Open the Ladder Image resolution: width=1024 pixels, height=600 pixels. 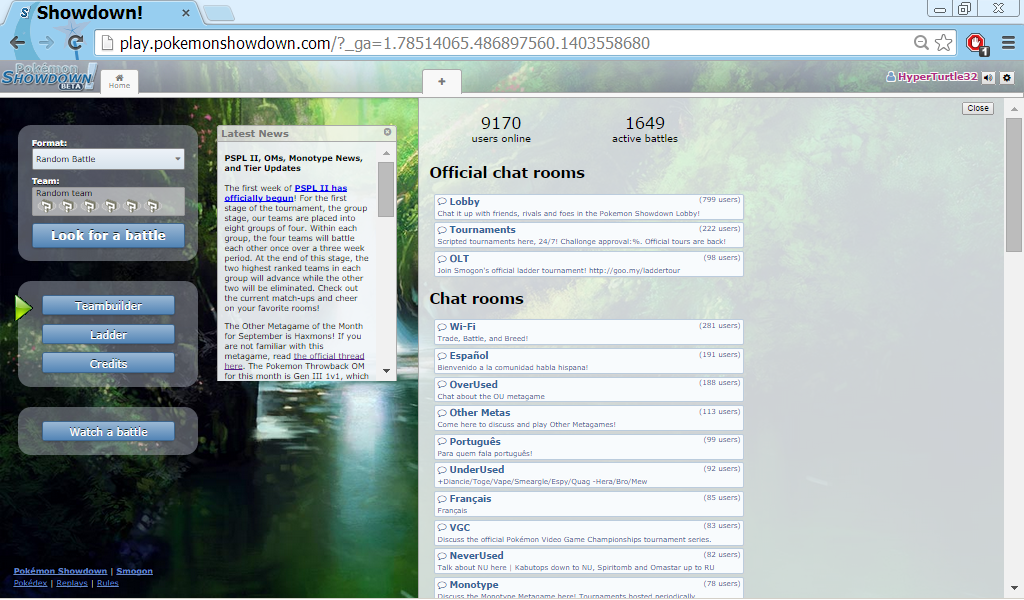coord(108,335)
